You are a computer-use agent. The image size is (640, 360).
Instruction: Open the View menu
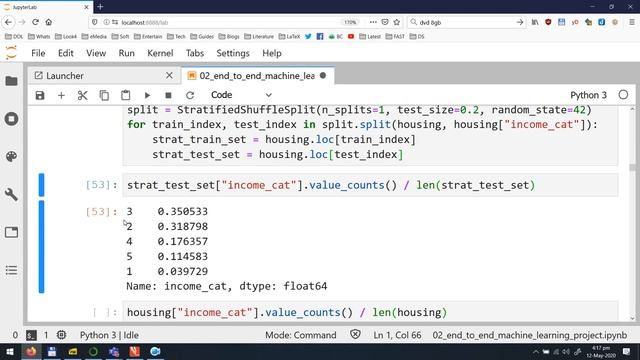pyautogui.click(x=96, y=53)
